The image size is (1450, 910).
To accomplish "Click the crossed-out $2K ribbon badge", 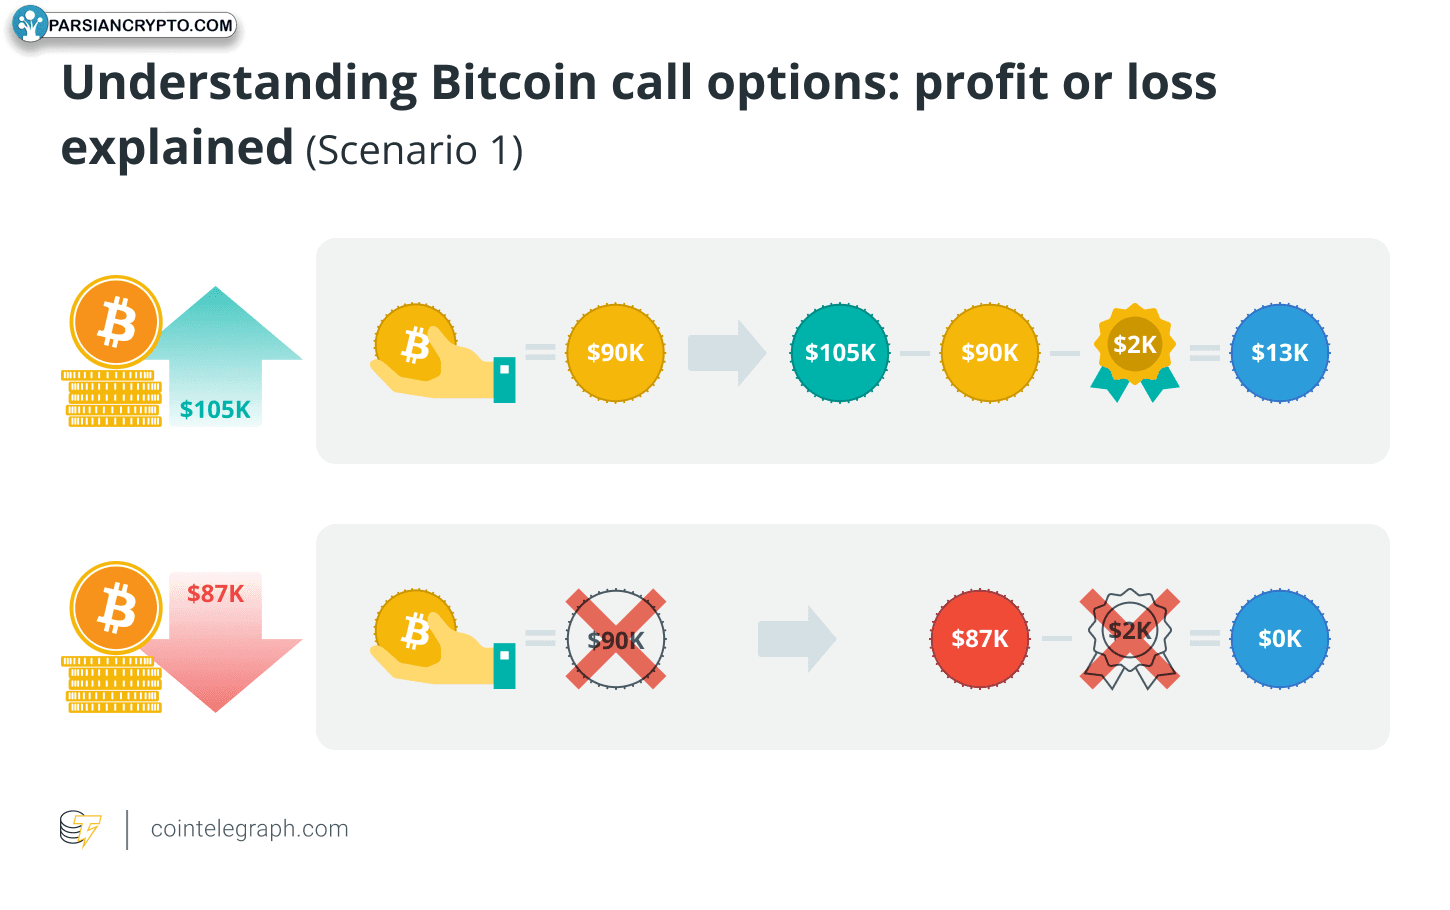I will click(x=1130, y=639).
